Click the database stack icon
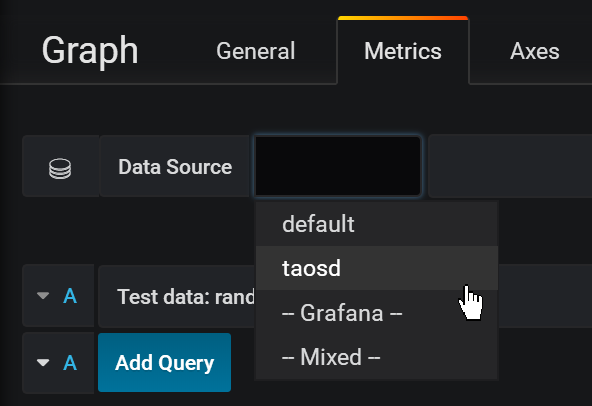 coord(60,168)
